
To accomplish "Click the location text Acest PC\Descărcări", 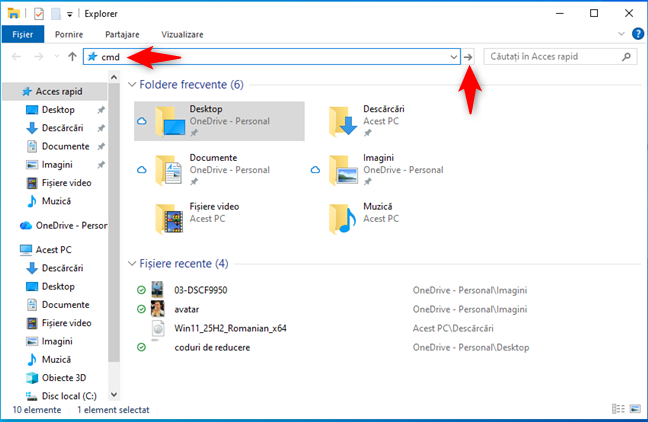I will click(x=453, y=328).
